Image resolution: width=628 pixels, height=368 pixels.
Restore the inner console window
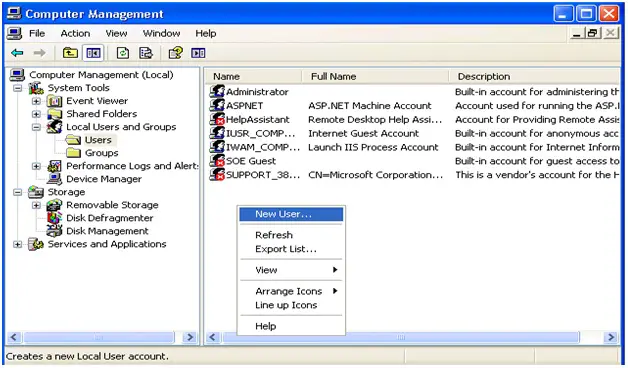pos(592,33)
